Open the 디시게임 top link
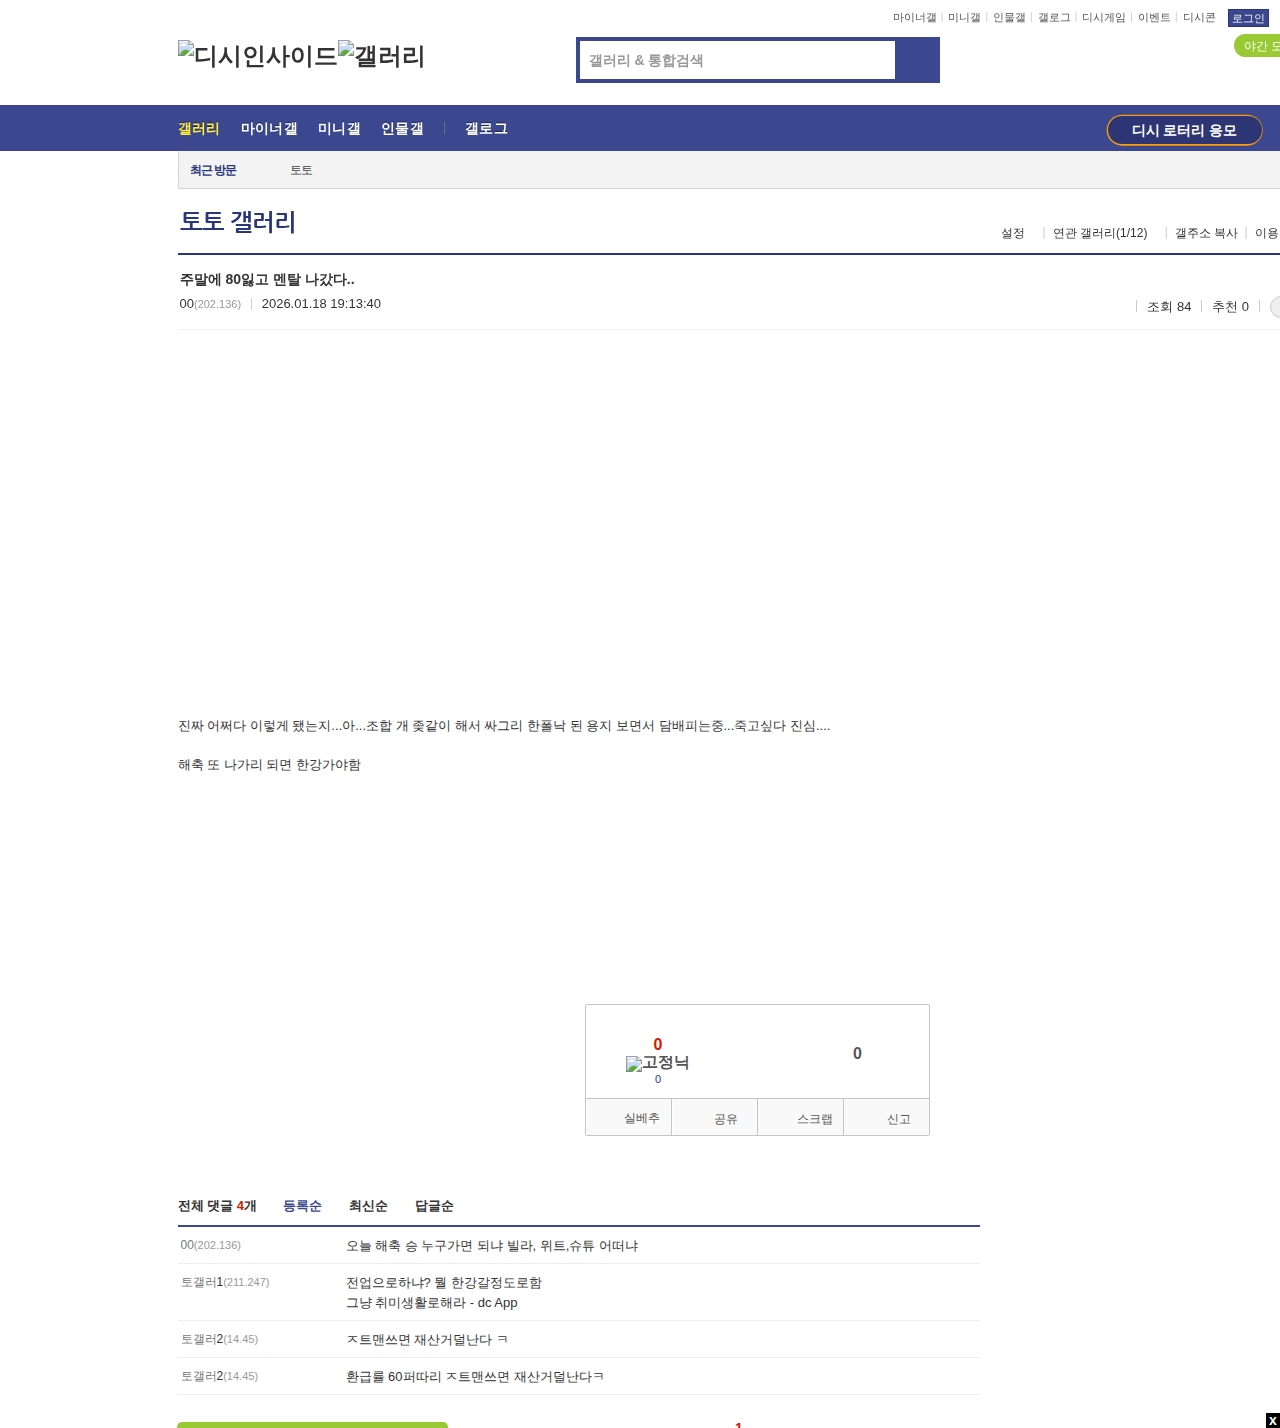 click(x=1103, y=18)
